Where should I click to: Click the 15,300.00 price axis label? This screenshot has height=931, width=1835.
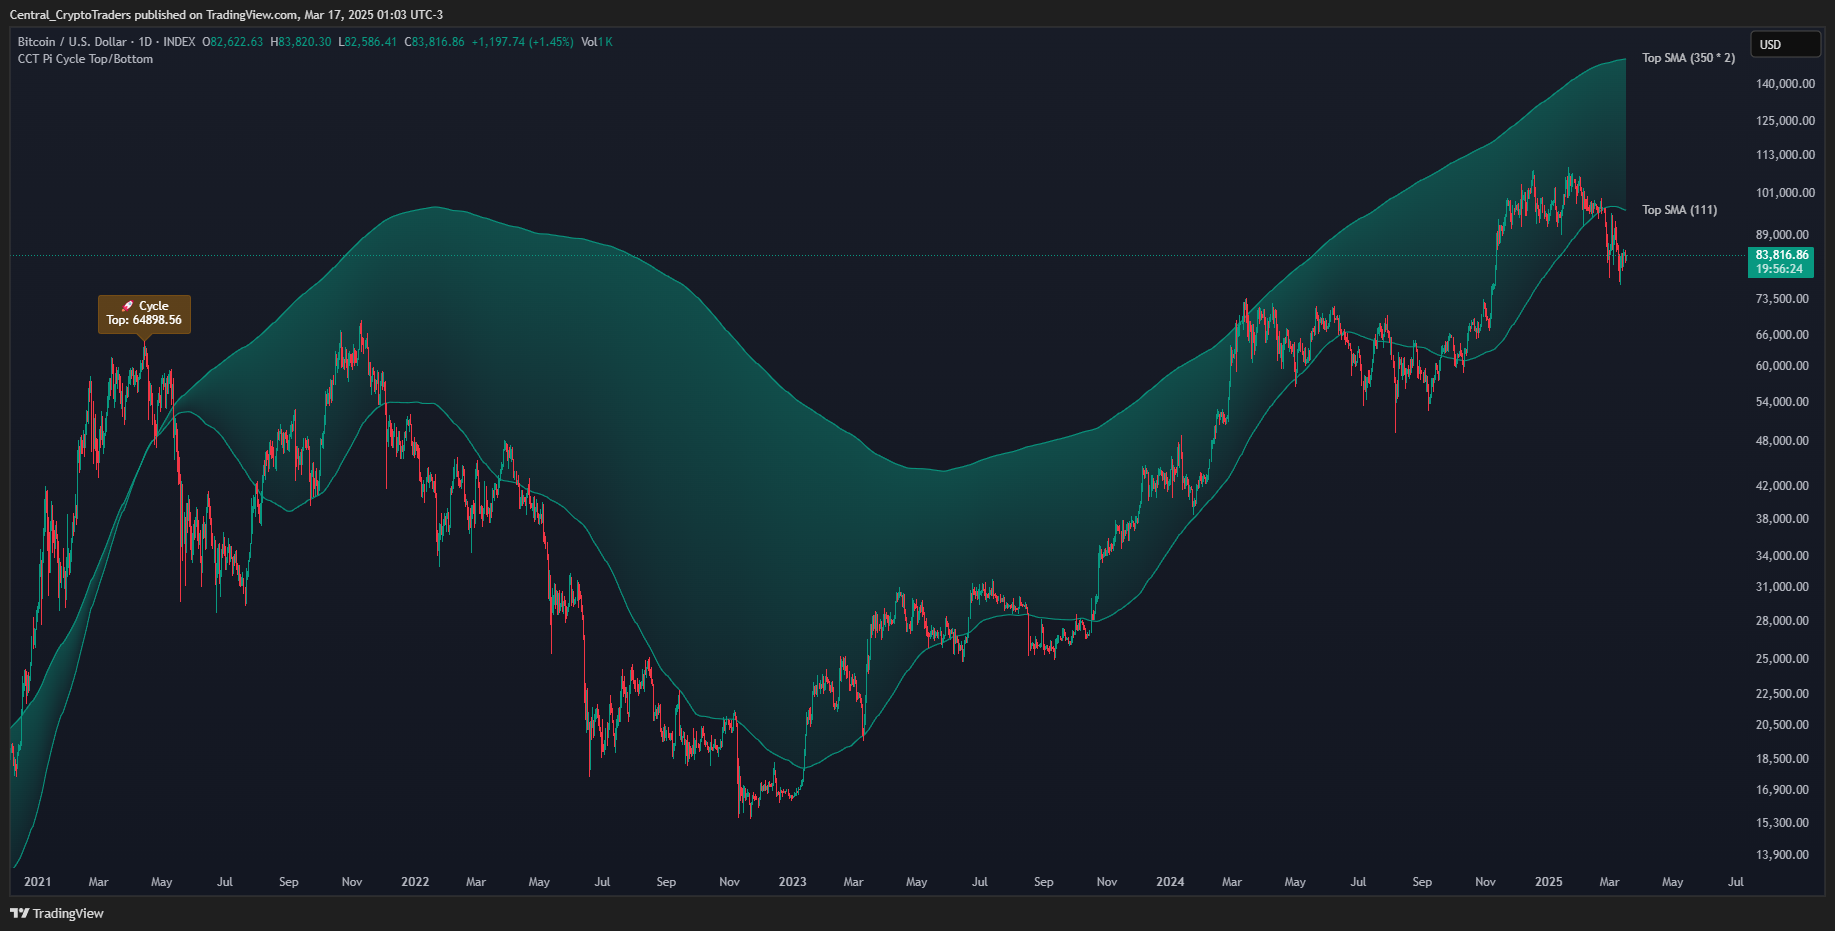point(1782,823)
